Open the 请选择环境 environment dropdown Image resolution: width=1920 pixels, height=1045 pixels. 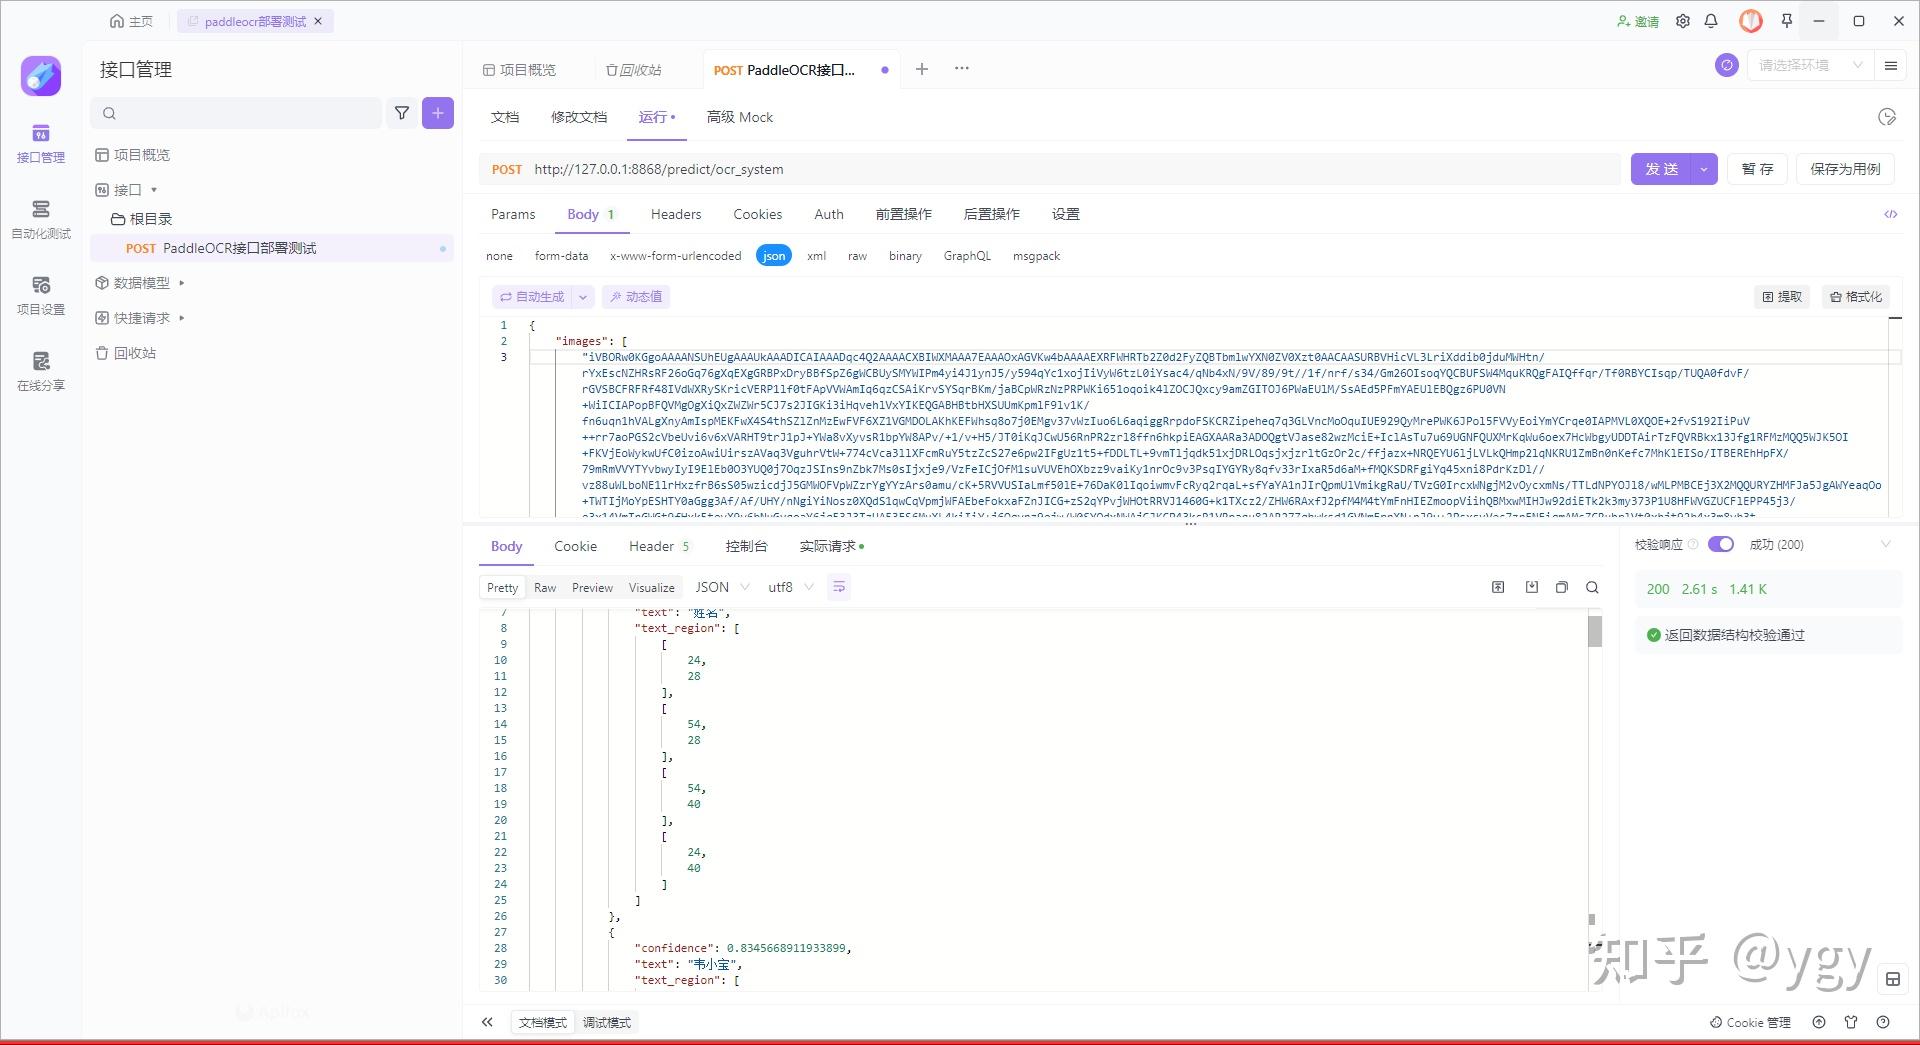point(1810,65)
